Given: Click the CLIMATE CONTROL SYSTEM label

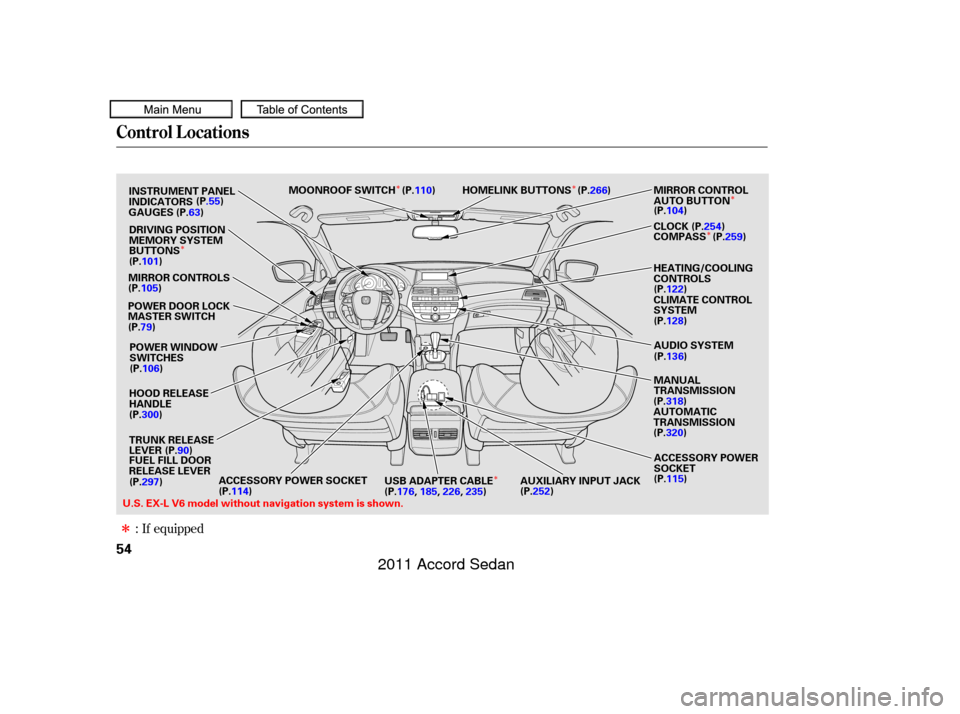Looking at the screenshot, I should click(702, 305).
